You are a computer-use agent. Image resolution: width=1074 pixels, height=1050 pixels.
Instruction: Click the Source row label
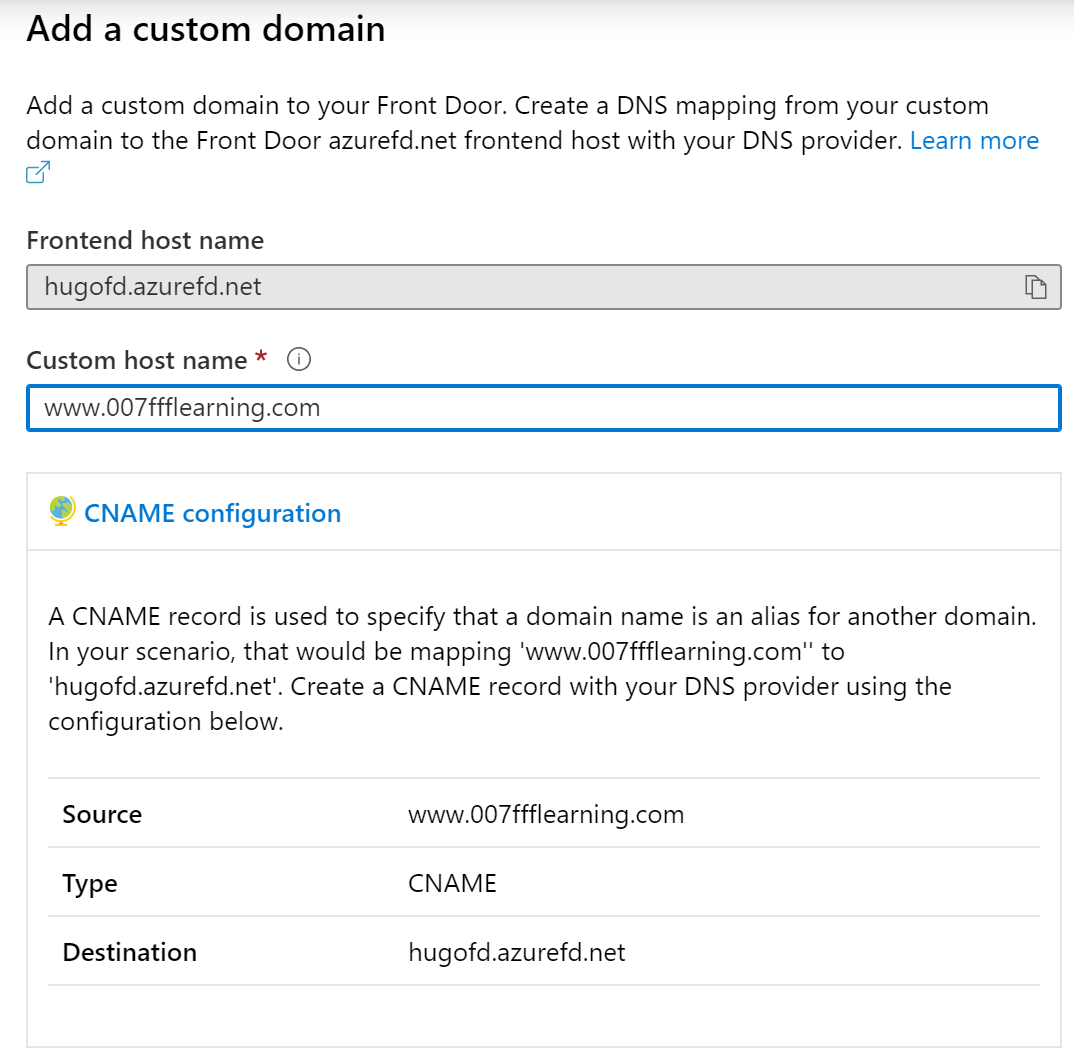click(102, 814)
